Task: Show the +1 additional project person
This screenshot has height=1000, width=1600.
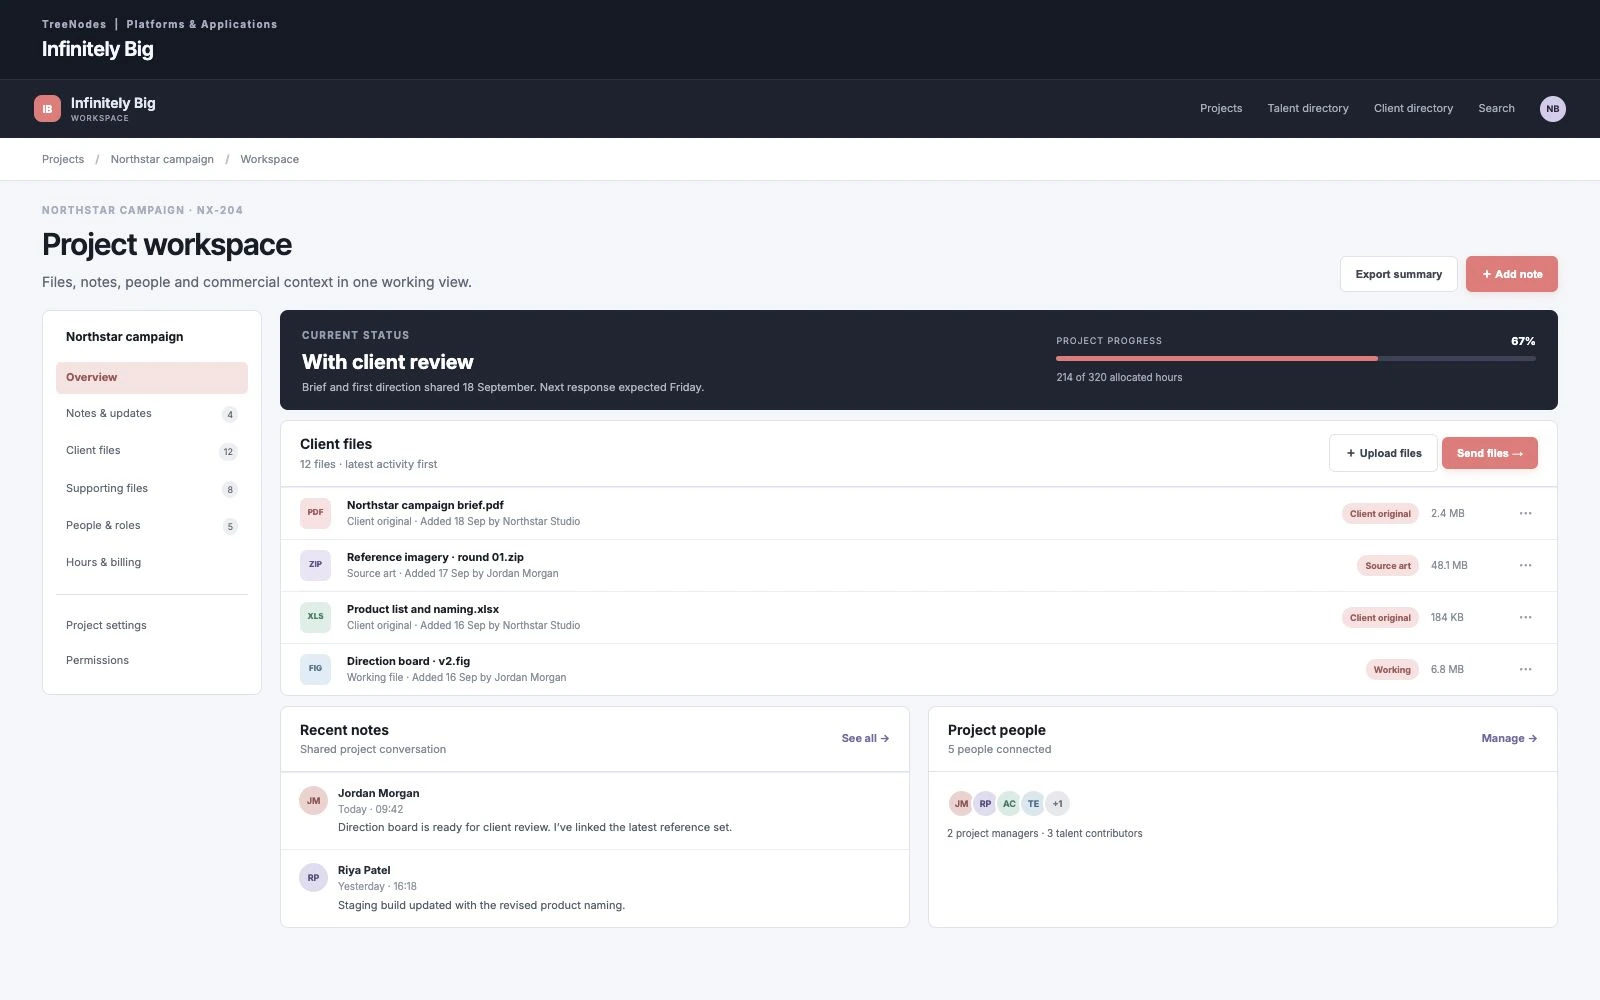Action: coord(1057,804)
